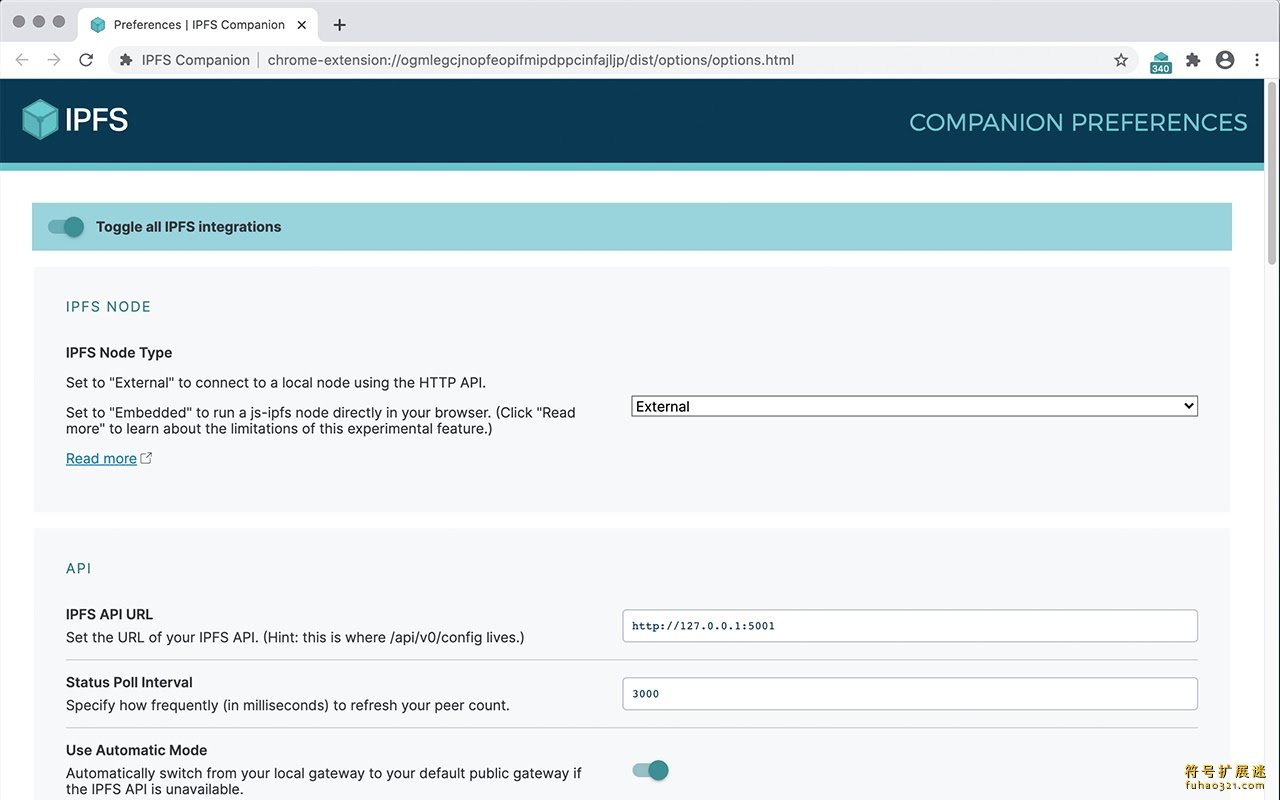Click the address bar URL
Screen dimensions: 1280x800
[531, 60]
